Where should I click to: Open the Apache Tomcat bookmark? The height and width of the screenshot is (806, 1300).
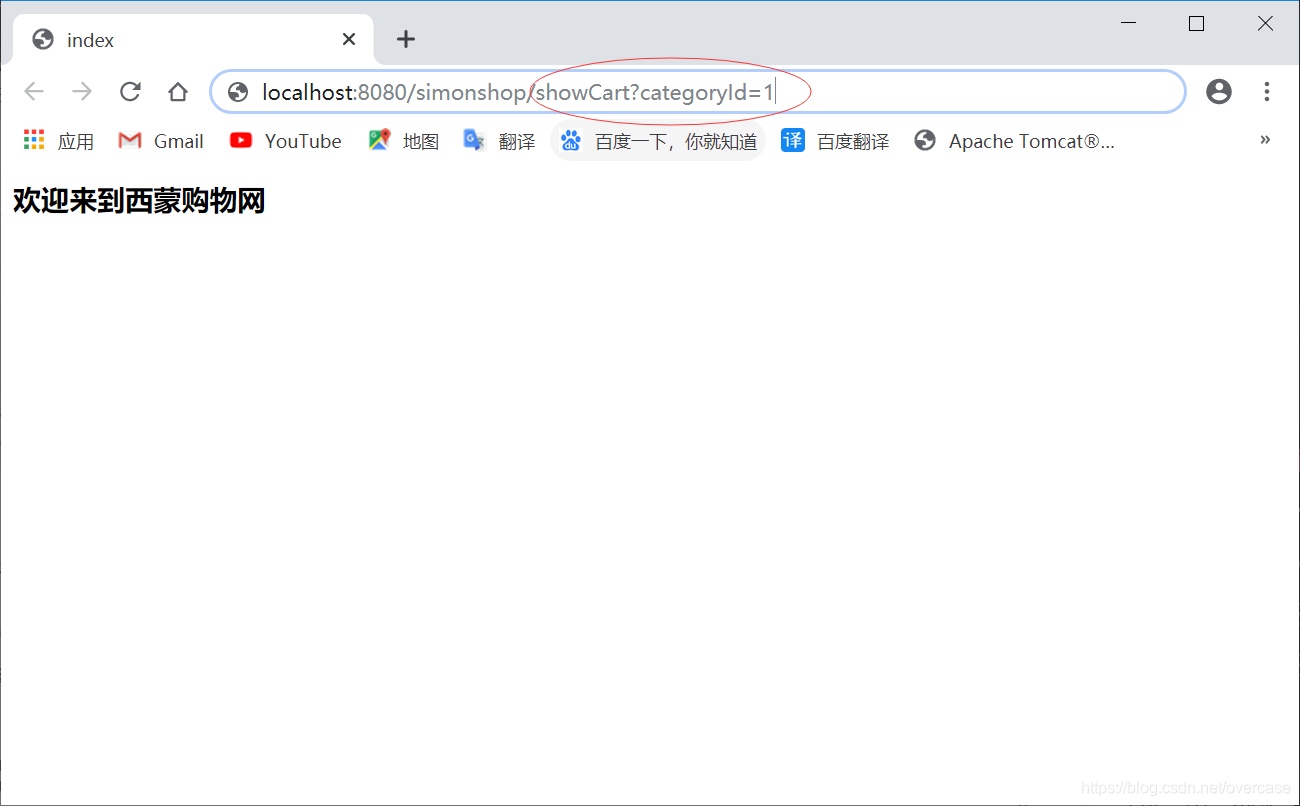point(1015,141)
